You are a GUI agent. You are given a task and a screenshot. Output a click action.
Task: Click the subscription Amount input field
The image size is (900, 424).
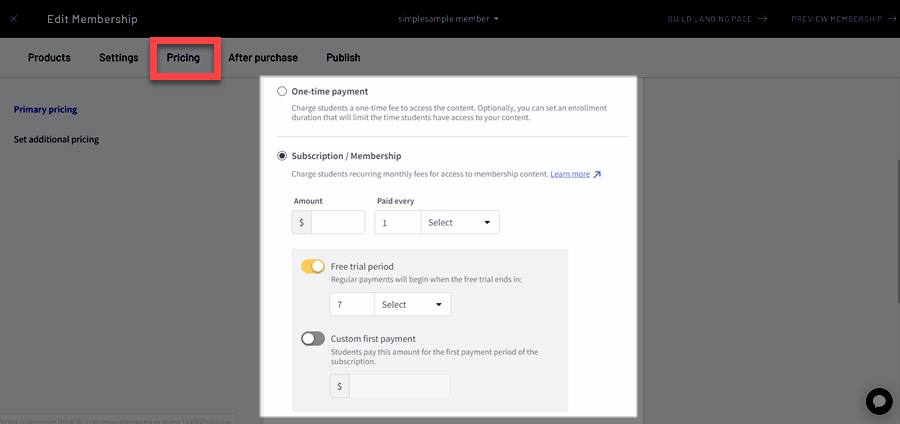[x=338, y=222]
